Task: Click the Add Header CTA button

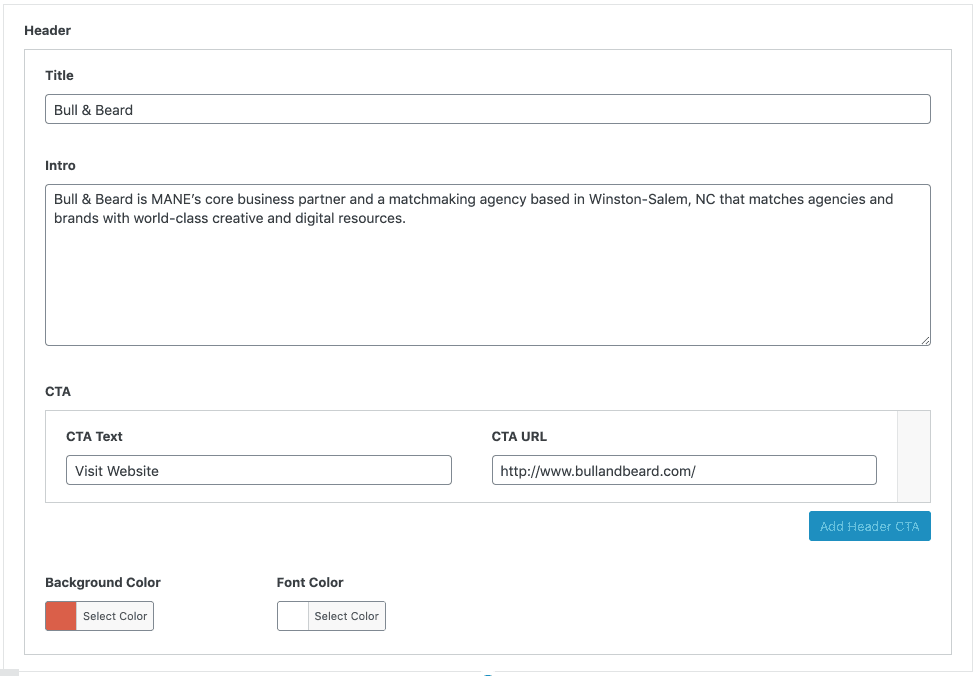Action: [870, 526]
